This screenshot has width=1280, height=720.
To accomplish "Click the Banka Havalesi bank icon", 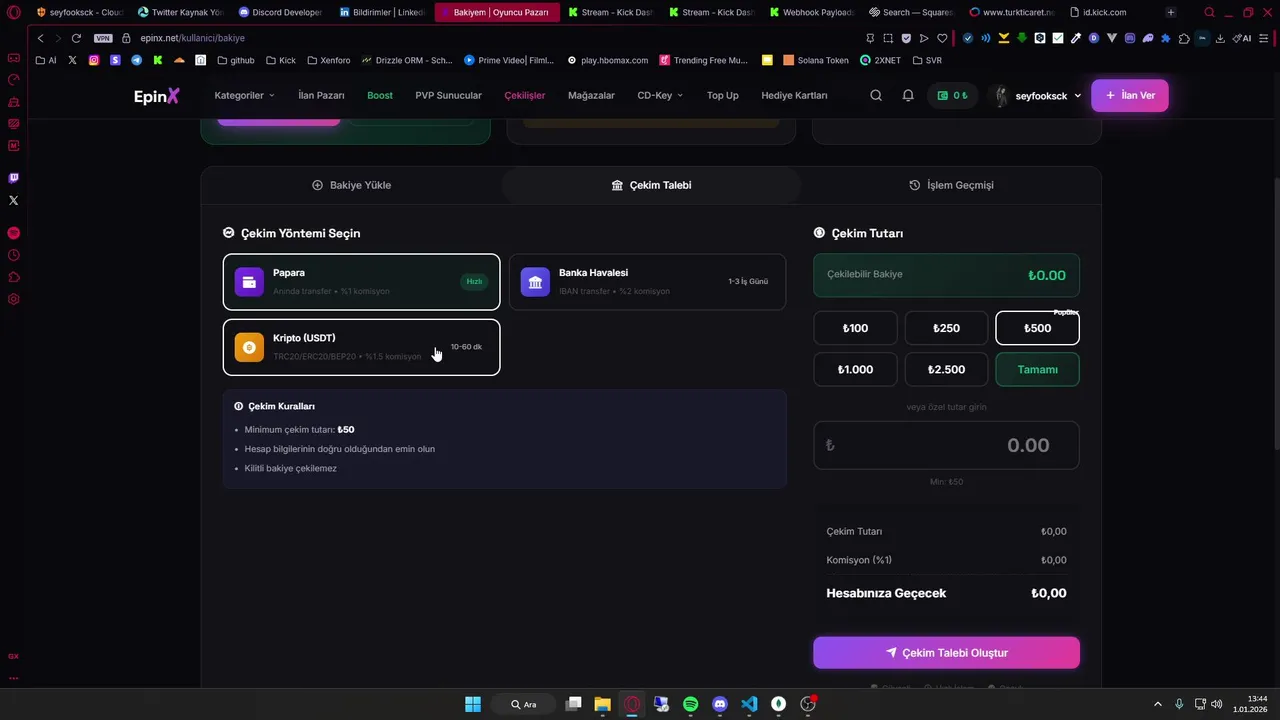I will tap(535, 282).
